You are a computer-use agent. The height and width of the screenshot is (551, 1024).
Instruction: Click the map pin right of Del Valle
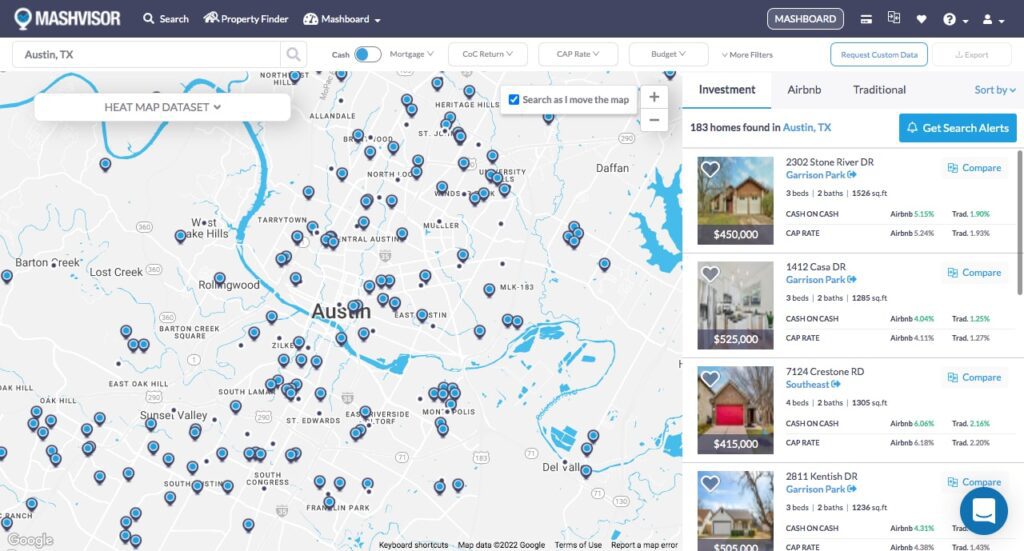click(x=586, y=471)
